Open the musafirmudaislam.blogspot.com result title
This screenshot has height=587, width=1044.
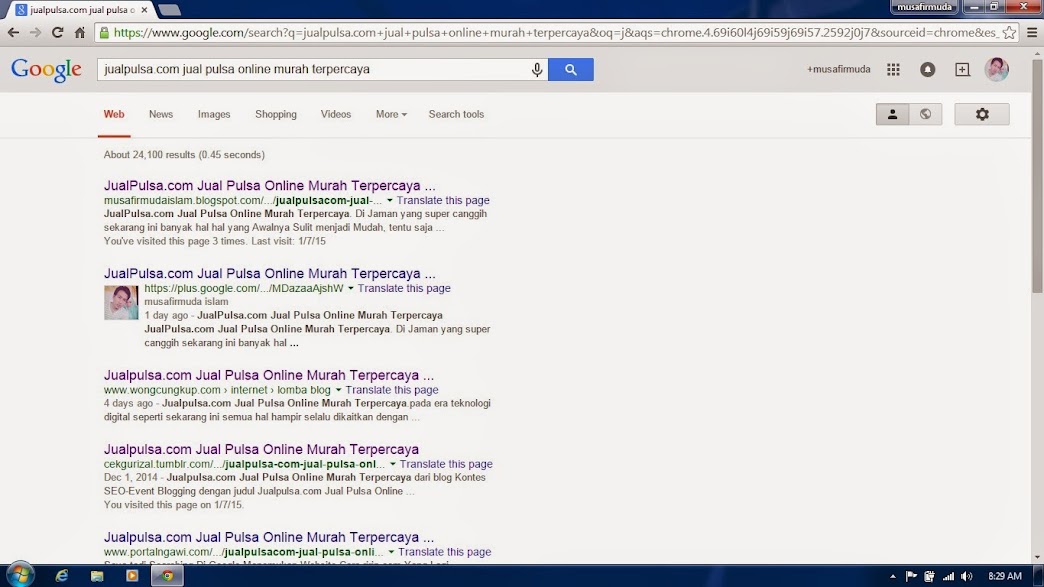(x=269, y=186)
